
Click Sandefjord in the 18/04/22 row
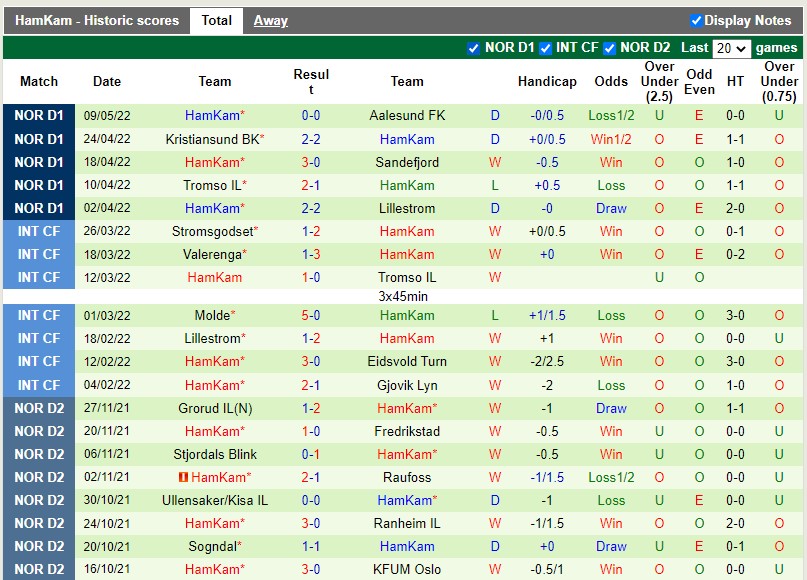point(407,163)
